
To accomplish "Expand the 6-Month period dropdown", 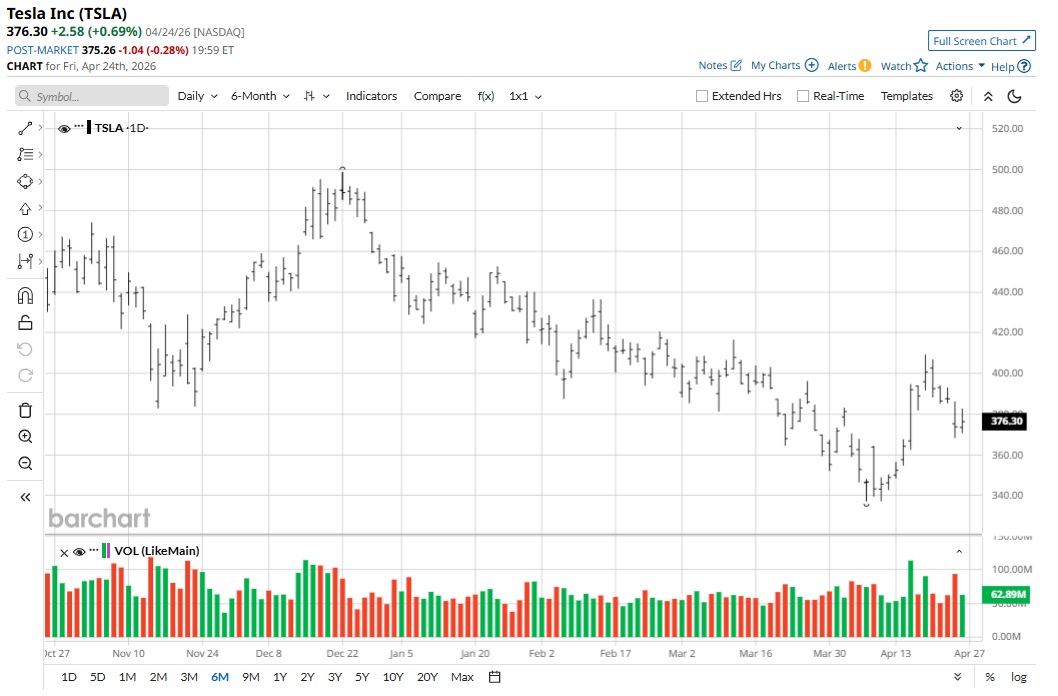I will (x=260, y=96).
